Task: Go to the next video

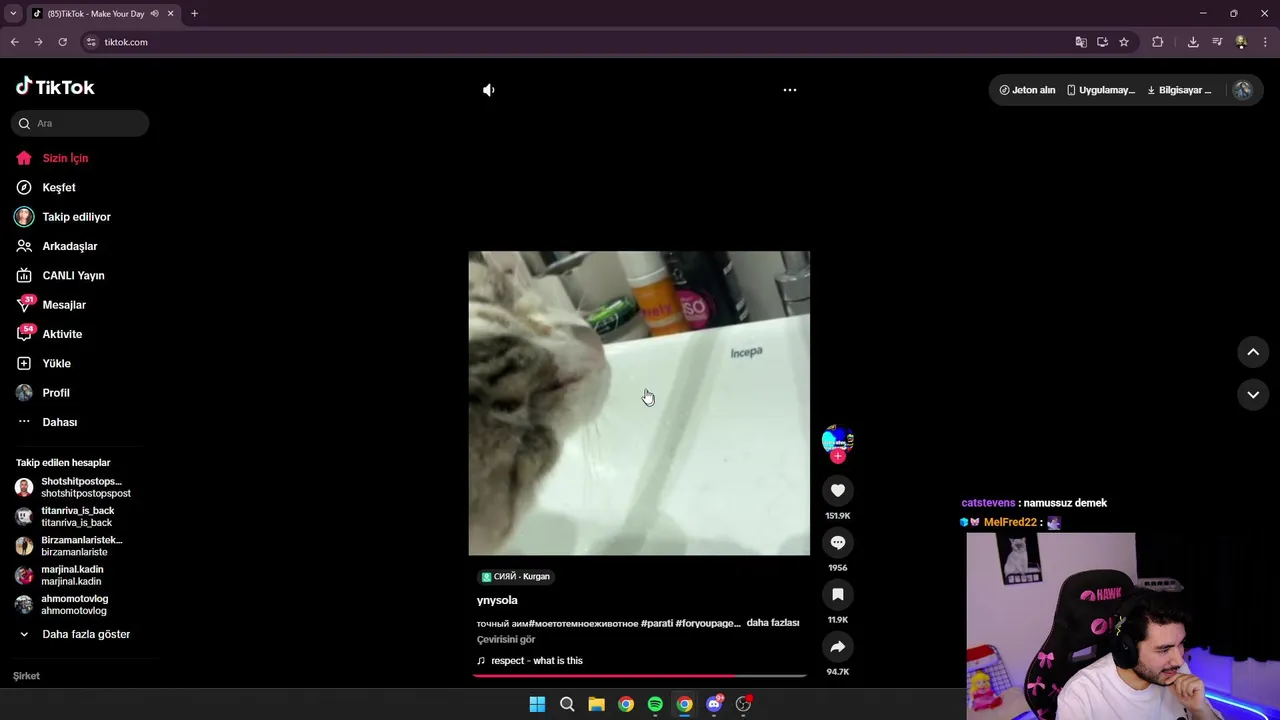Action: pos(1253,395)
